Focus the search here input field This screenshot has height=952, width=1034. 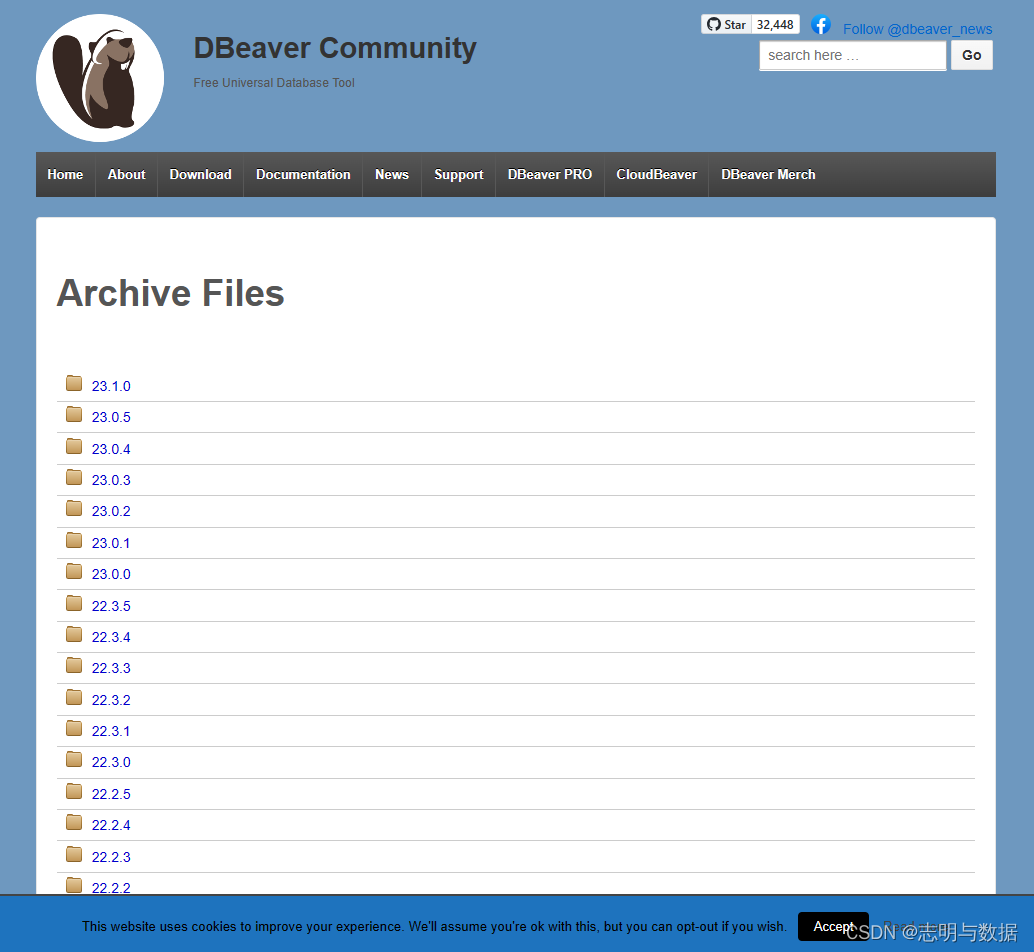point(853,55)
